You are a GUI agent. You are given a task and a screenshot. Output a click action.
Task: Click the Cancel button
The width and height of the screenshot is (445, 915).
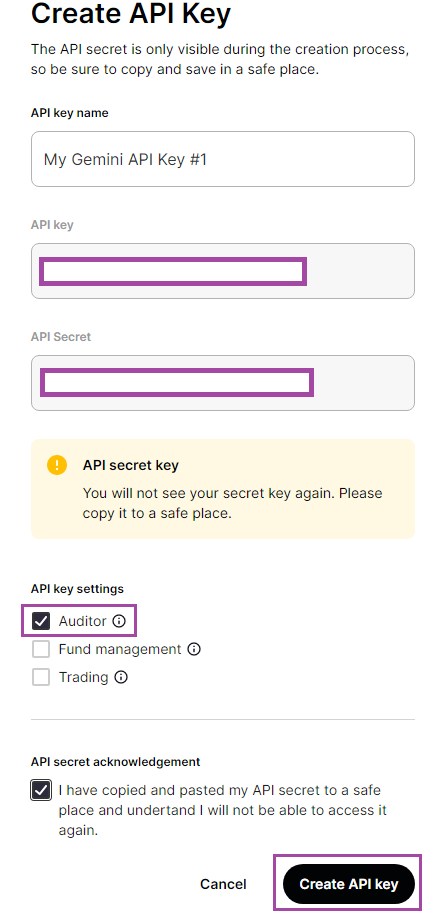pyautogui.click(x=223, y=884)
